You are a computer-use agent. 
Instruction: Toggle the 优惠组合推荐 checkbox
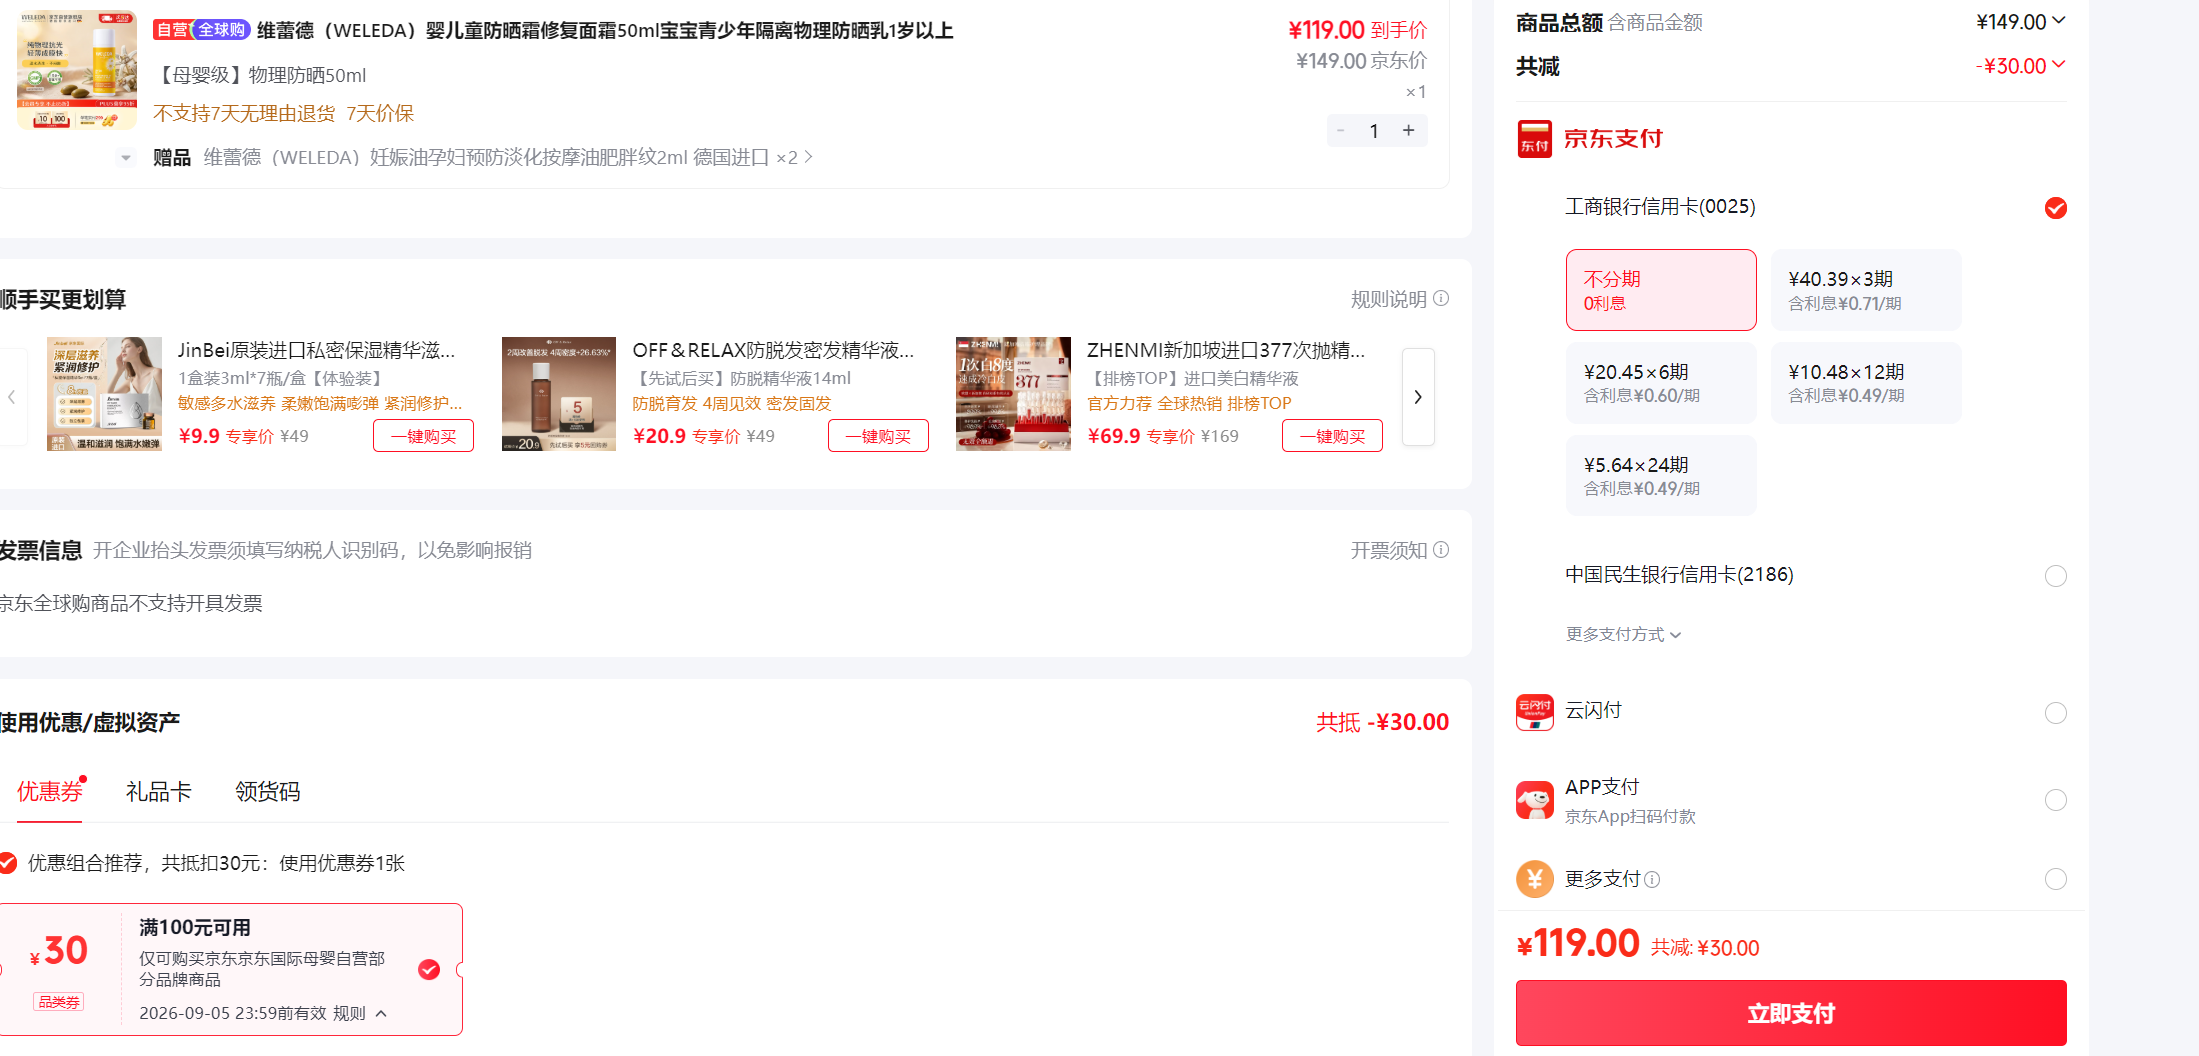pyautogui.click(x=8, y=863)
